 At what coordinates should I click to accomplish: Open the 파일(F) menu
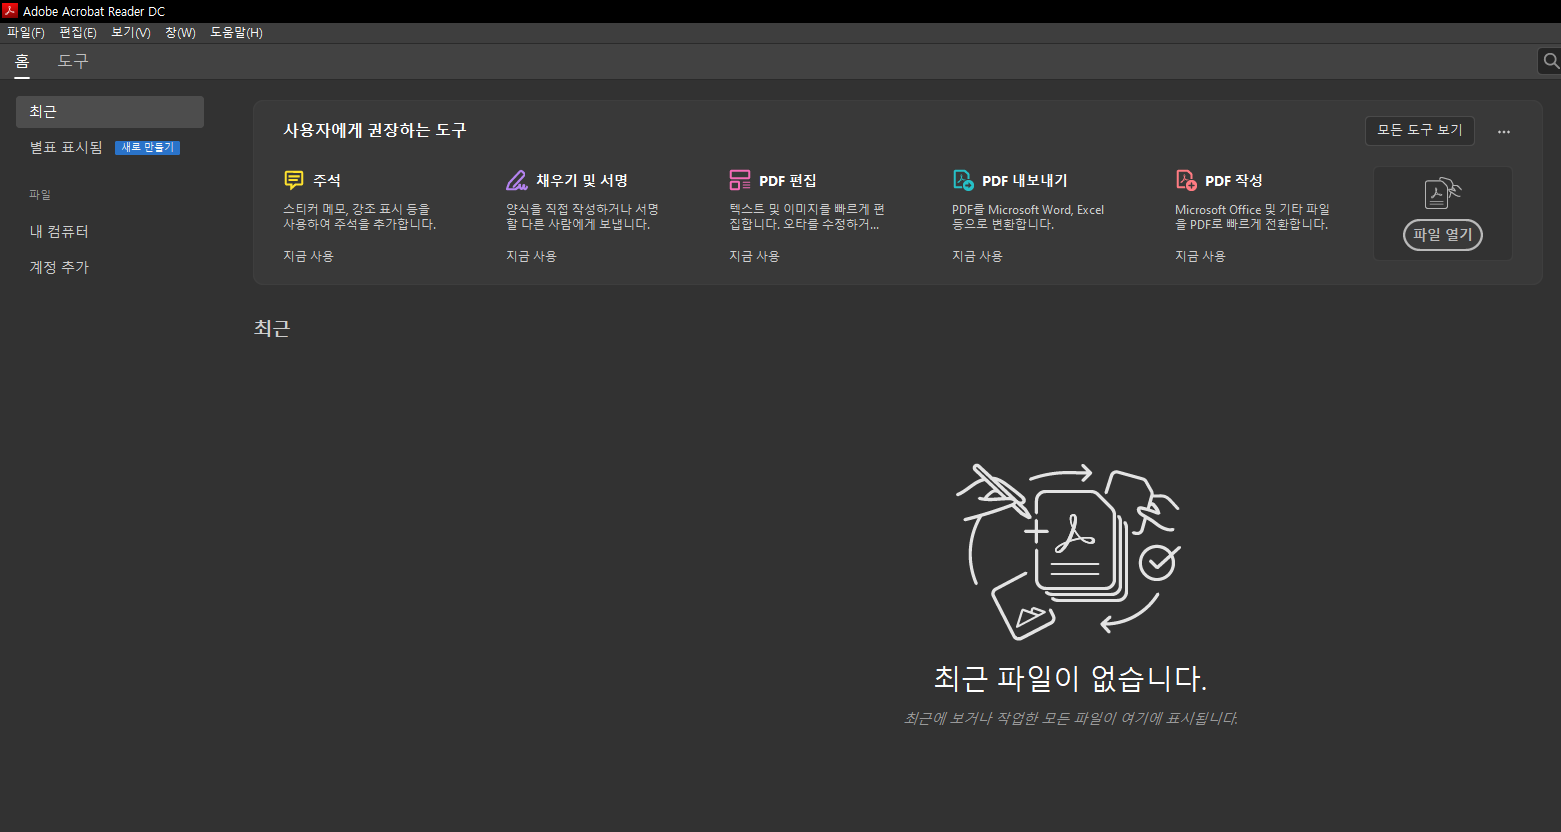(x=26, y=33)
